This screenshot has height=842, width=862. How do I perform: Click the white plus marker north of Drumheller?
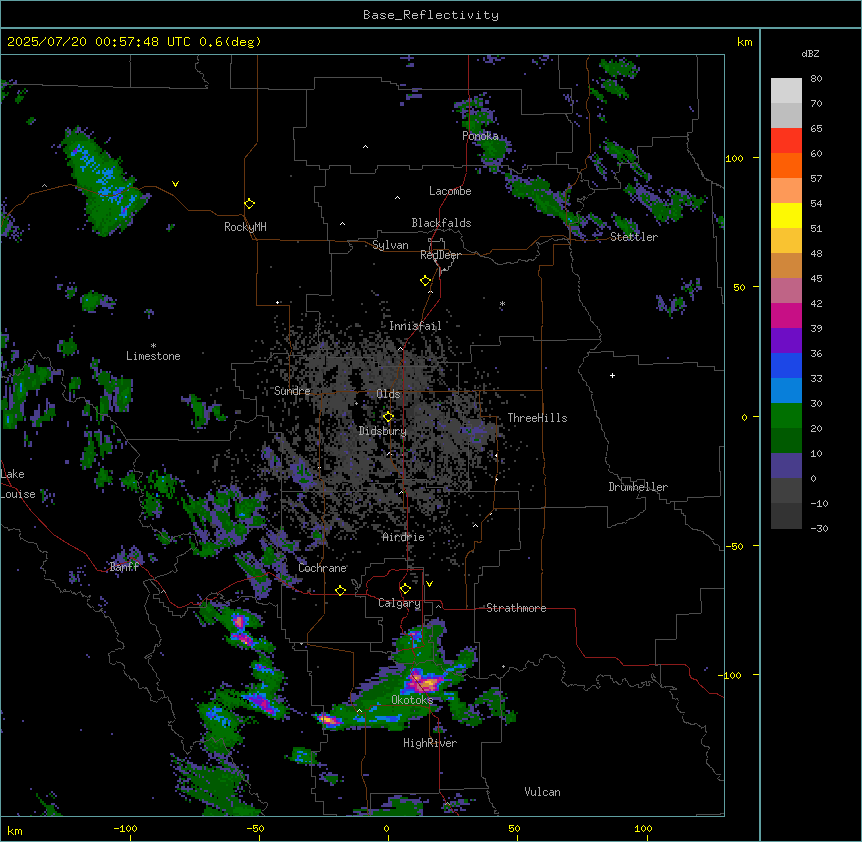[x=612, y=375]
